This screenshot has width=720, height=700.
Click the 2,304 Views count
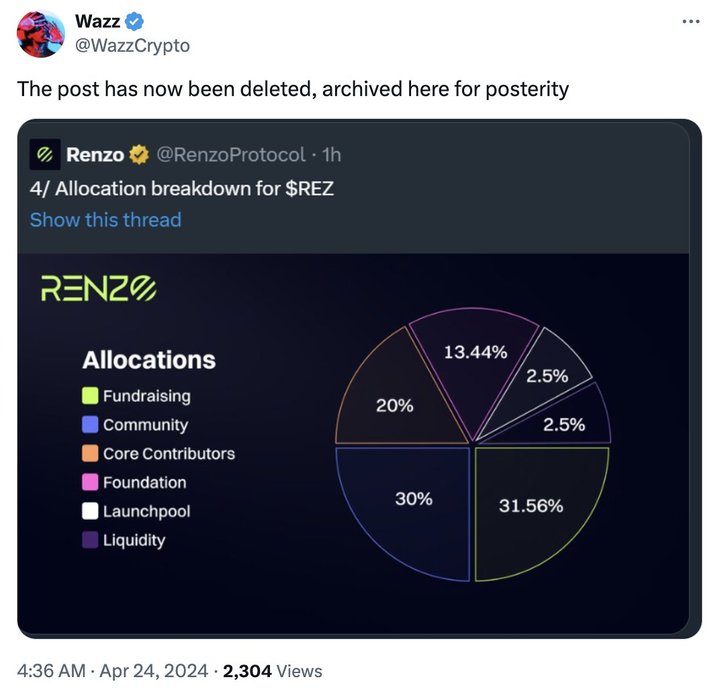point(272,671)
